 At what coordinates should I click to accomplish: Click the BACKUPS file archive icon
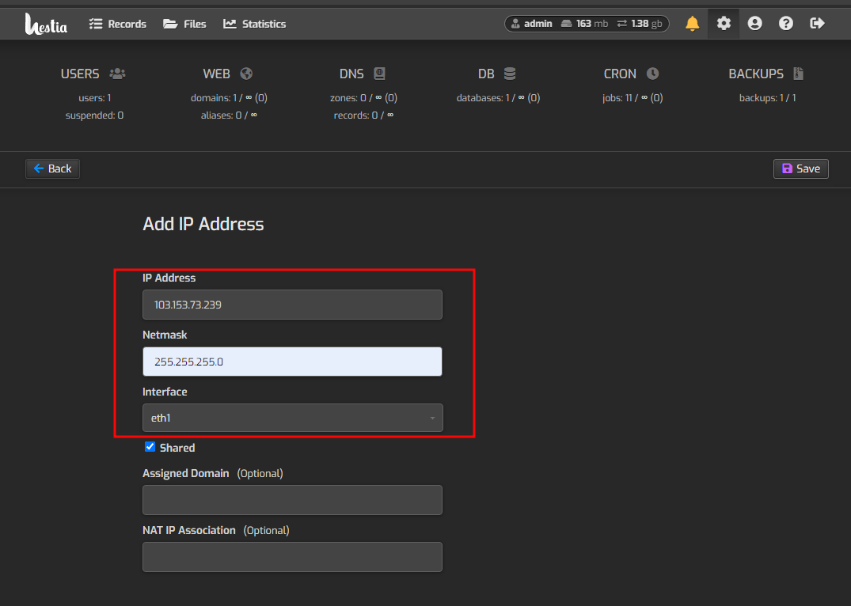click(798, 73)
